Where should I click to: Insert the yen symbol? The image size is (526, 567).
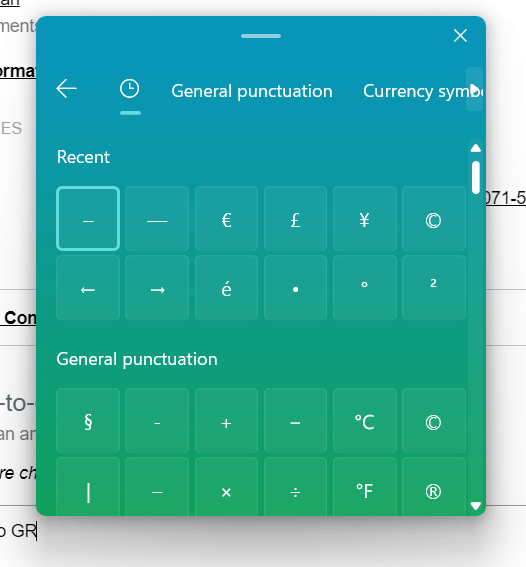[364, 219]
